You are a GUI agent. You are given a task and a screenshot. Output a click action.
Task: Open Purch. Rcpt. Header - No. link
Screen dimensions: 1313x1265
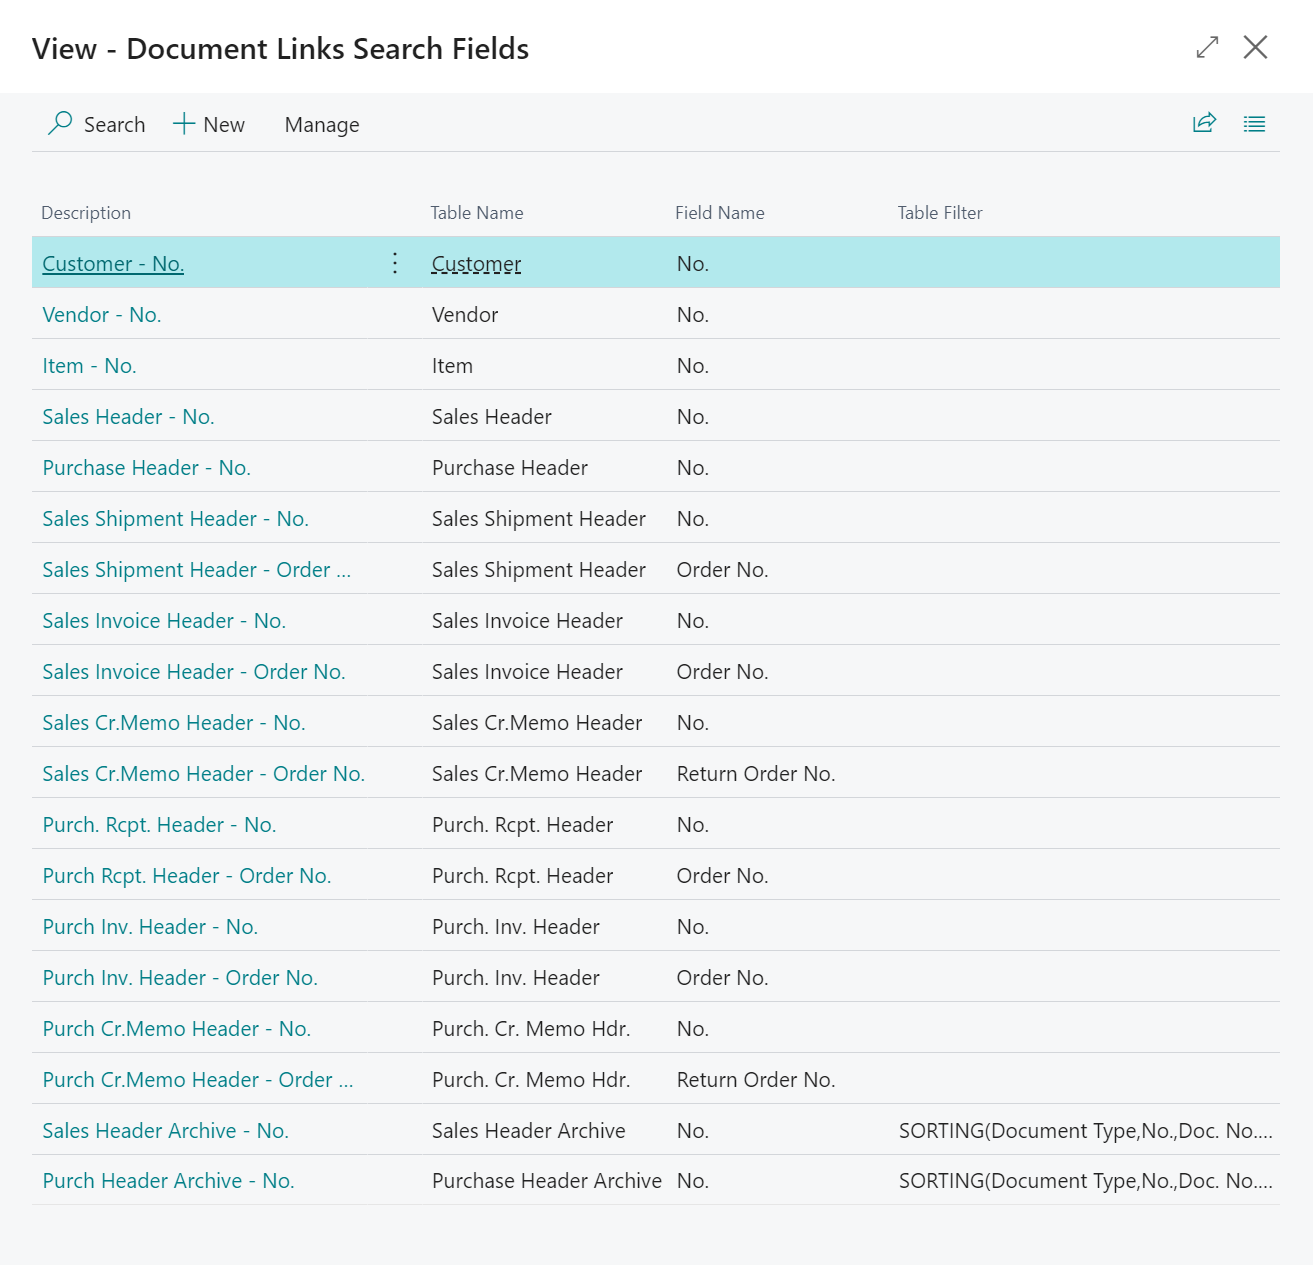tap(159, 825)
